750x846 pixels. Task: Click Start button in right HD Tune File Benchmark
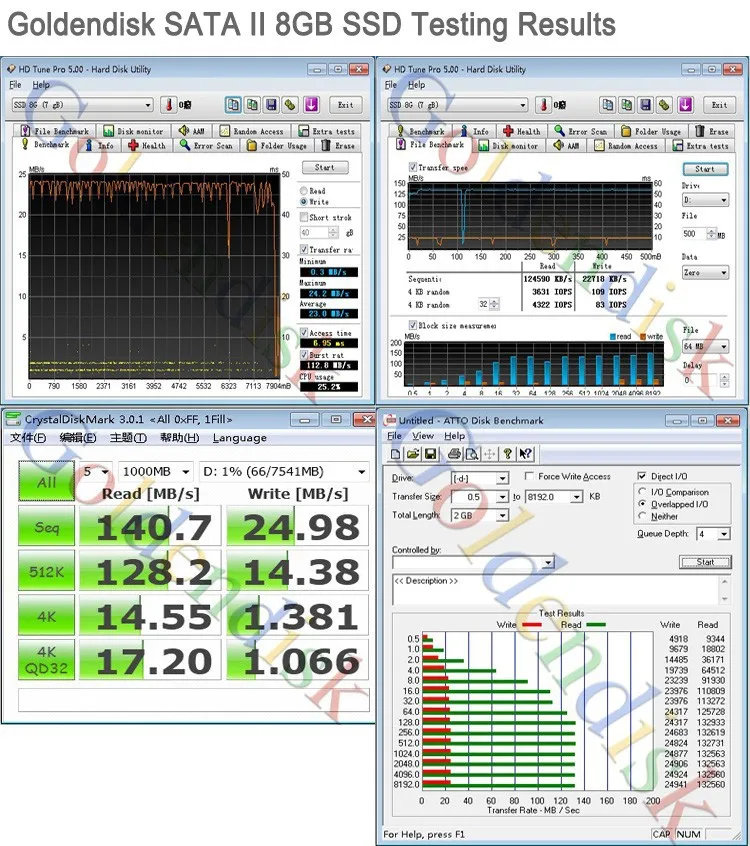705,169
